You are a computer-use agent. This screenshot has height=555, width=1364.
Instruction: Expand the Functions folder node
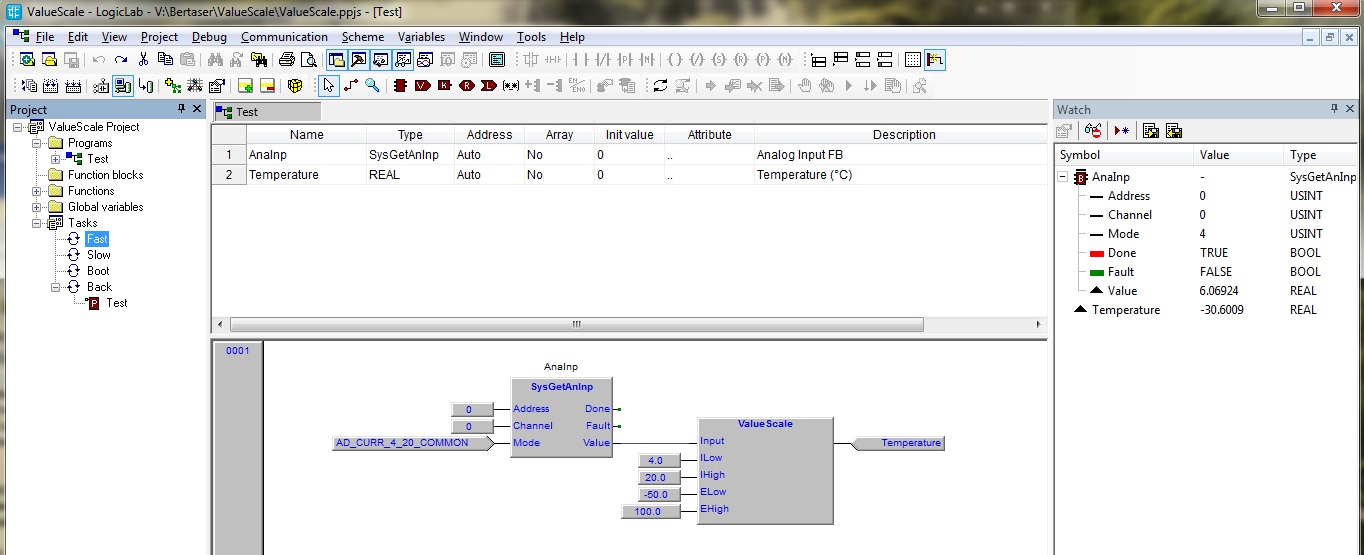pos(37,191)
